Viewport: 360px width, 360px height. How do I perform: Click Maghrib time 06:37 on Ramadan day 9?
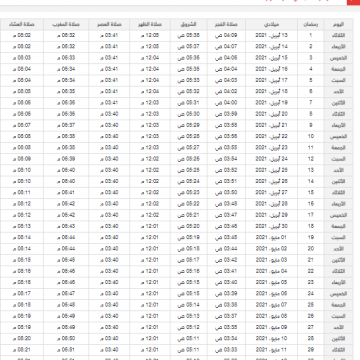[x=66, y=125]
